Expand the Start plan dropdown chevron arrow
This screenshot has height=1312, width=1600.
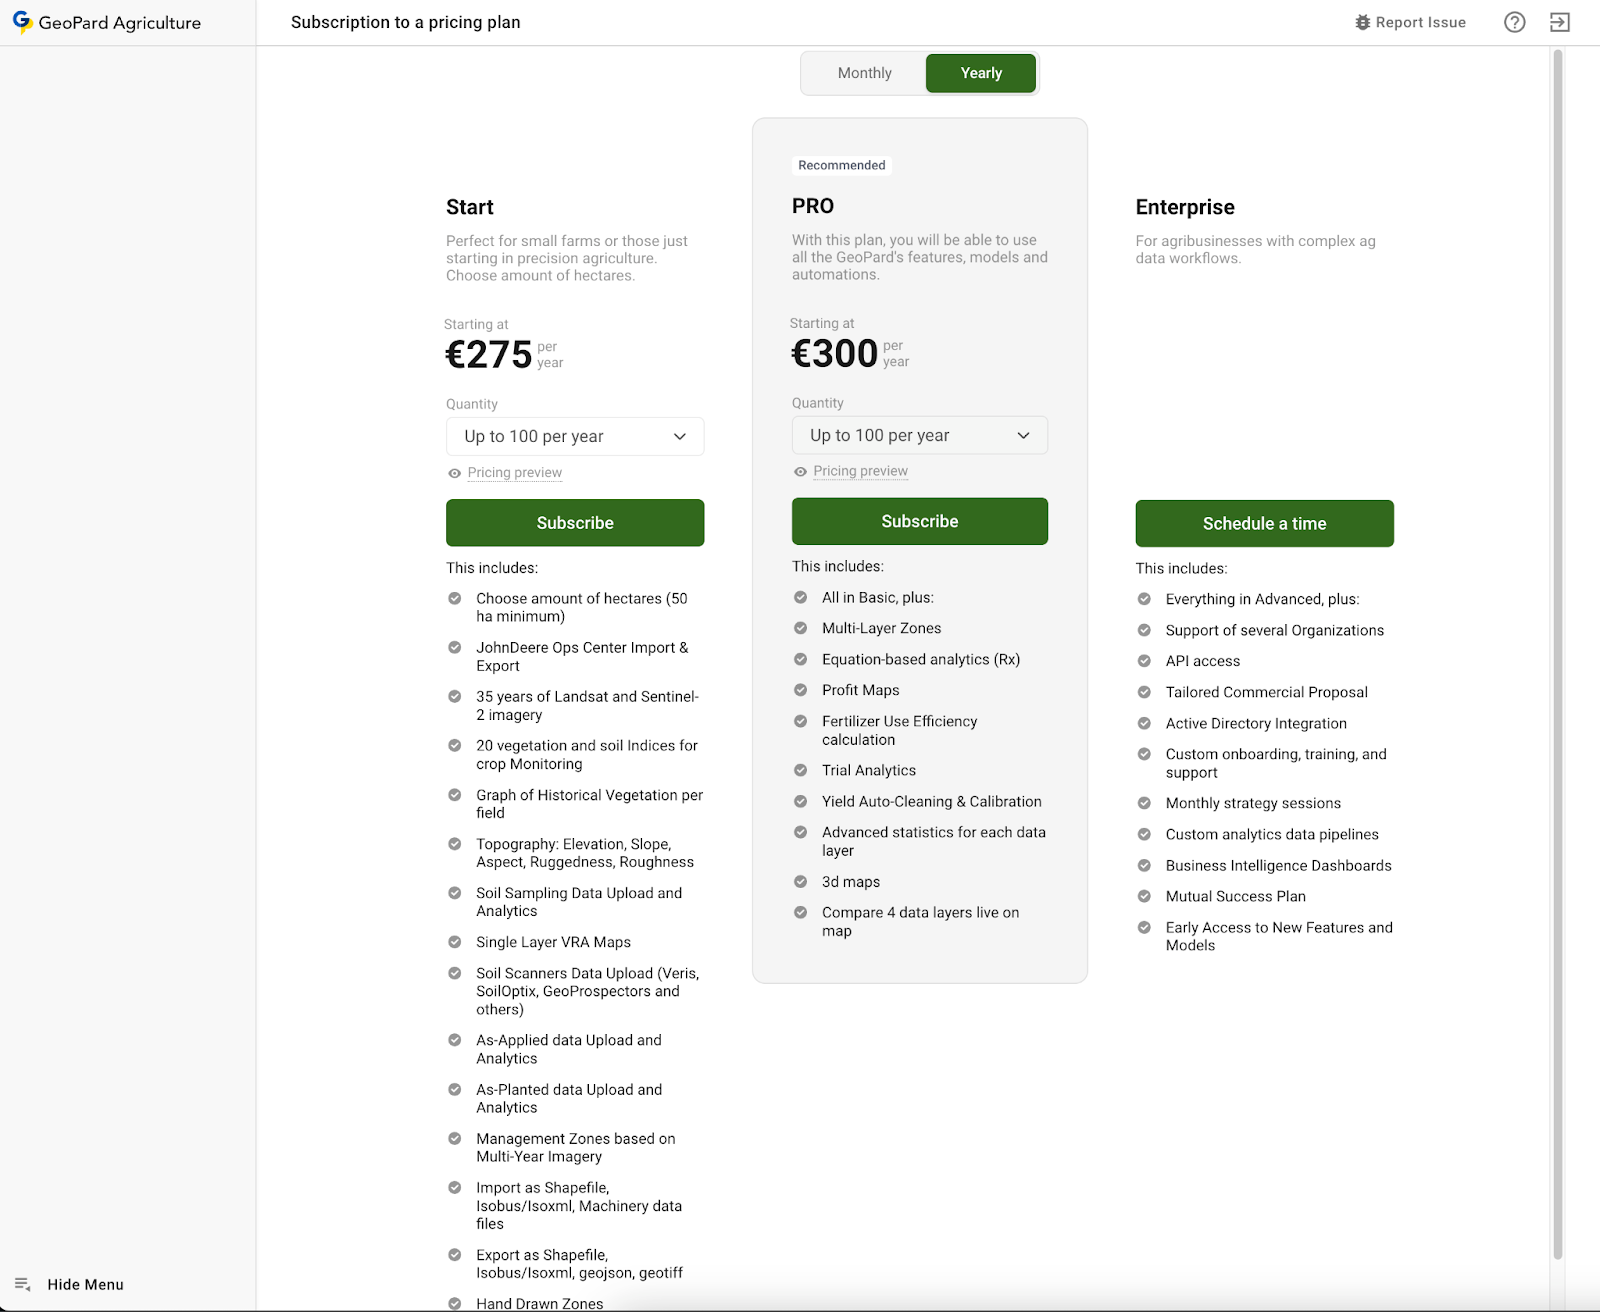coord(680,437)
